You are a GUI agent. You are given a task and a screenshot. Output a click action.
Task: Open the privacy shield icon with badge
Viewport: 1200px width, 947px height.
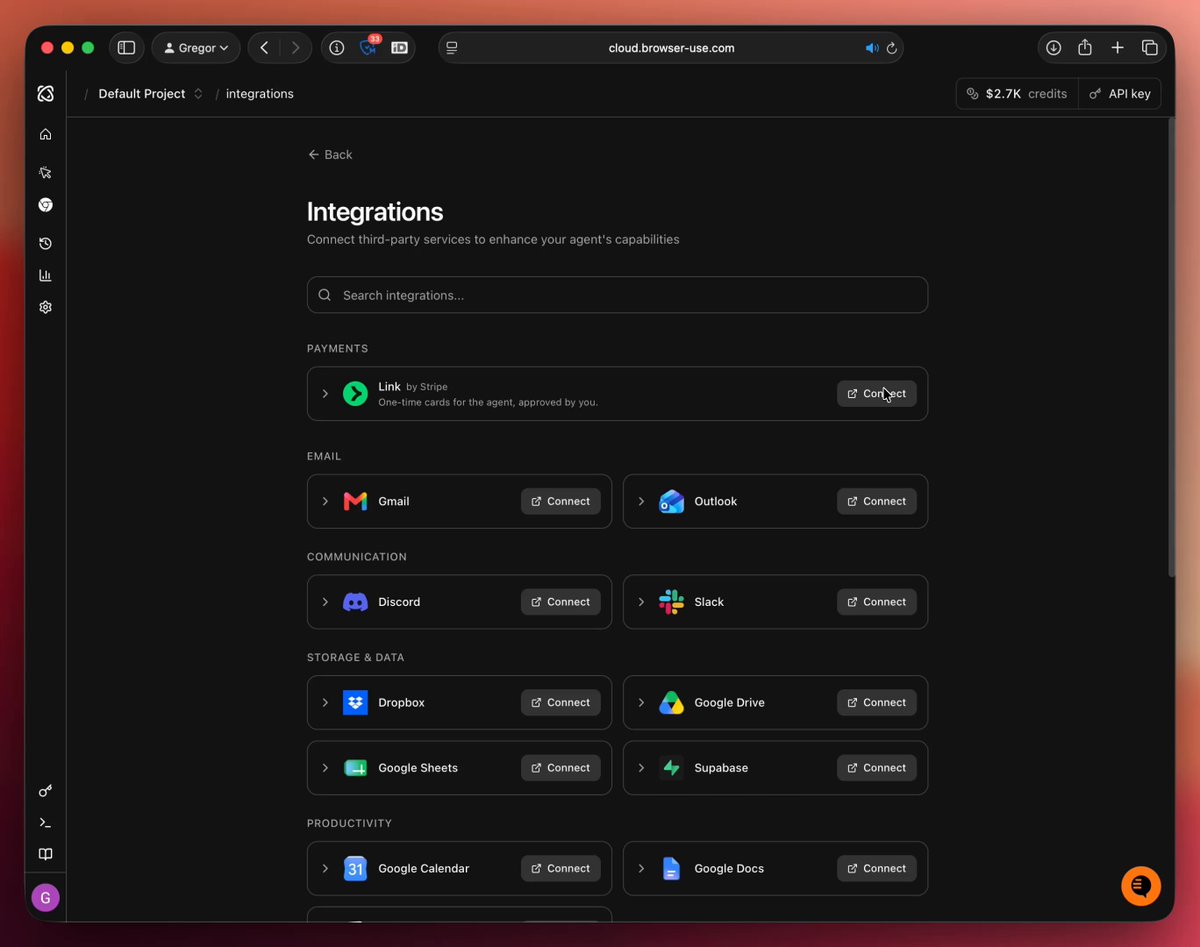tap(369, 47)
